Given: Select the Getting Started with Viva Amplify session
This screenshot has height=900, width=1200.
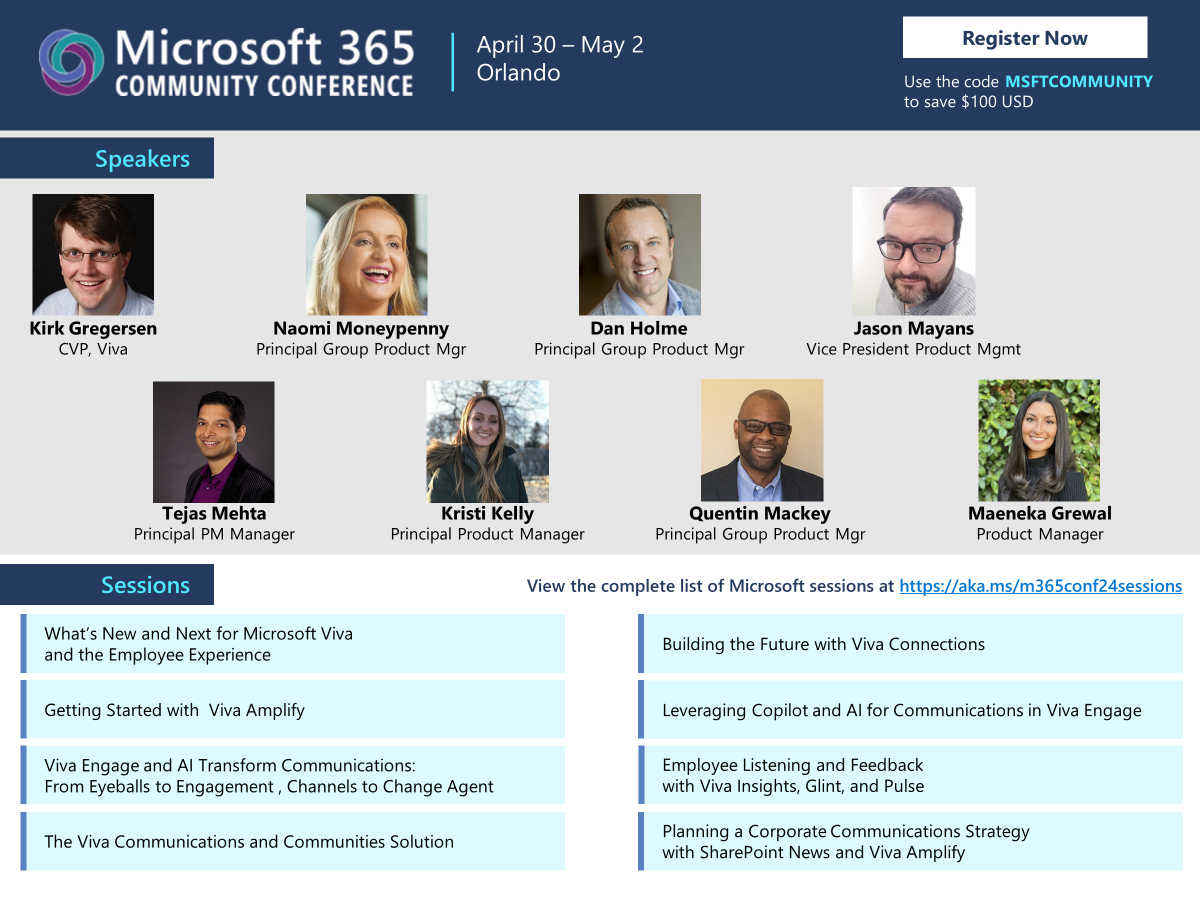Looking at the screenshot, I should pyautogui.click(x=293, y=709).
